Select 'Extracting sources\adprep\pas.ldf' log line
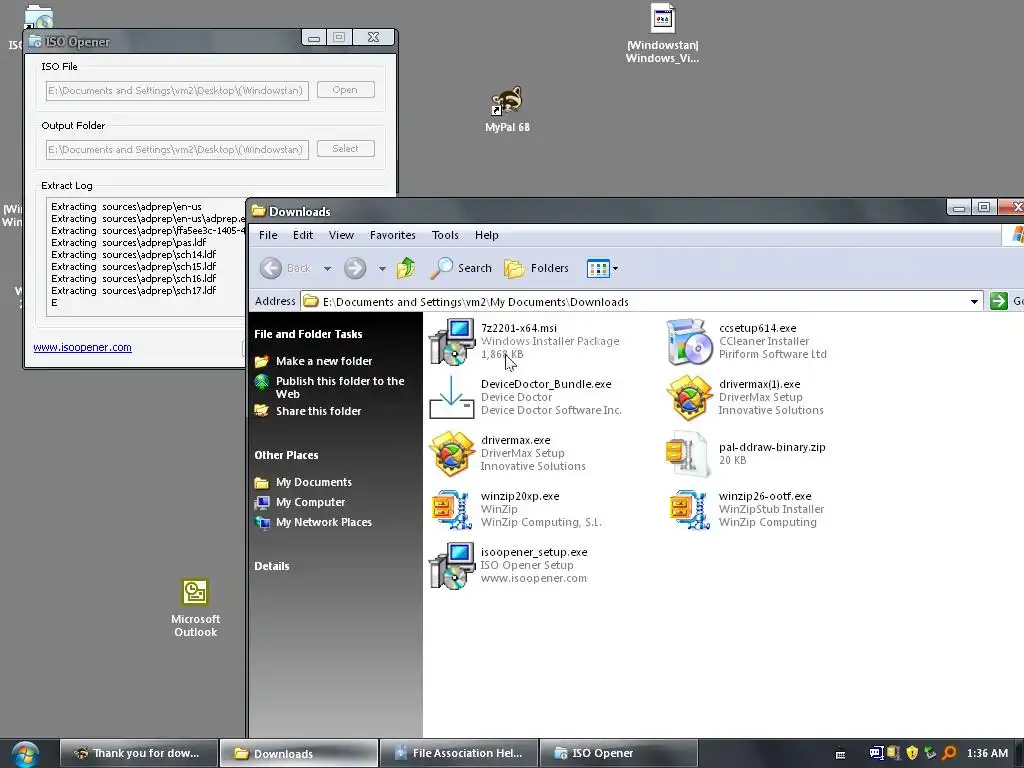 click(129, 243)
